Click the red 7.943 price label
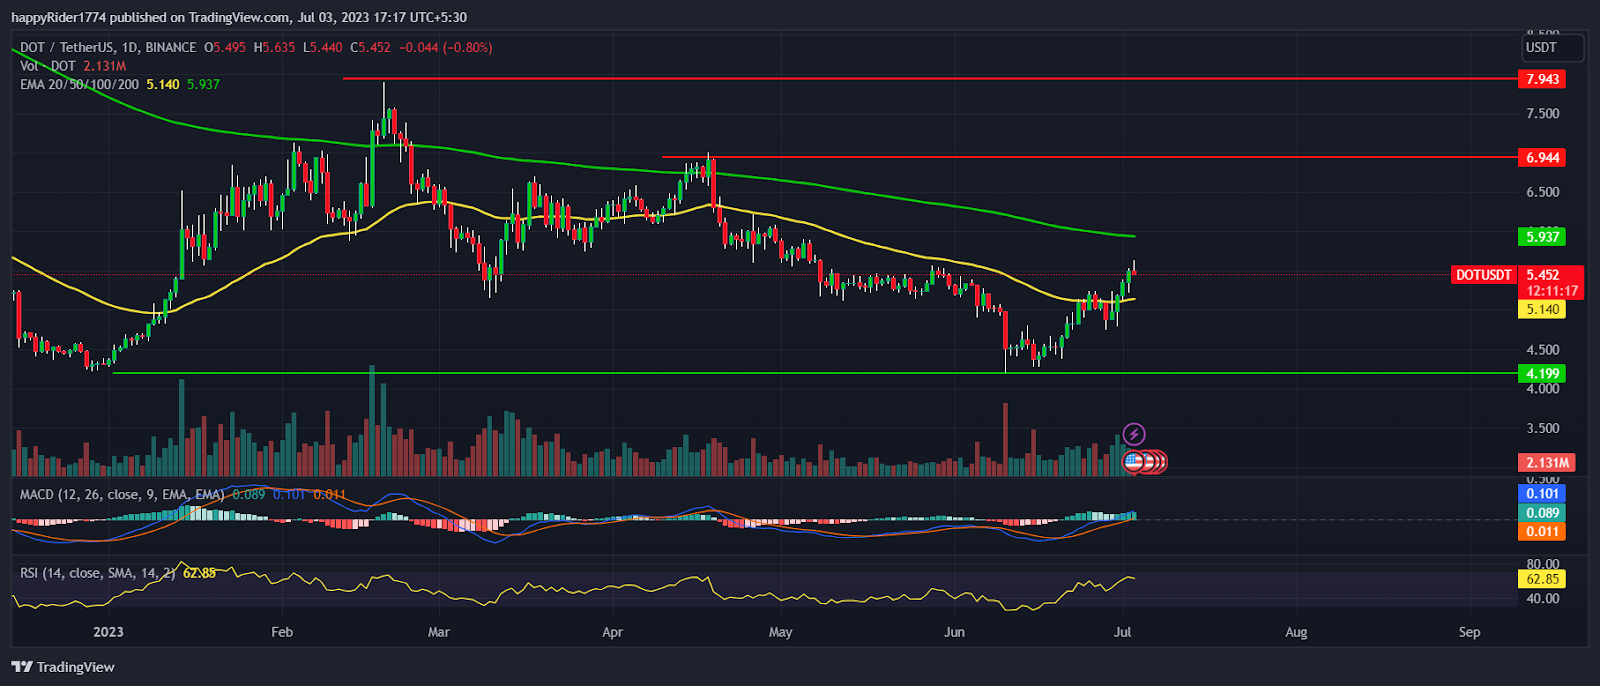Screen dimensions: 1600x686 click(1542, 79)
